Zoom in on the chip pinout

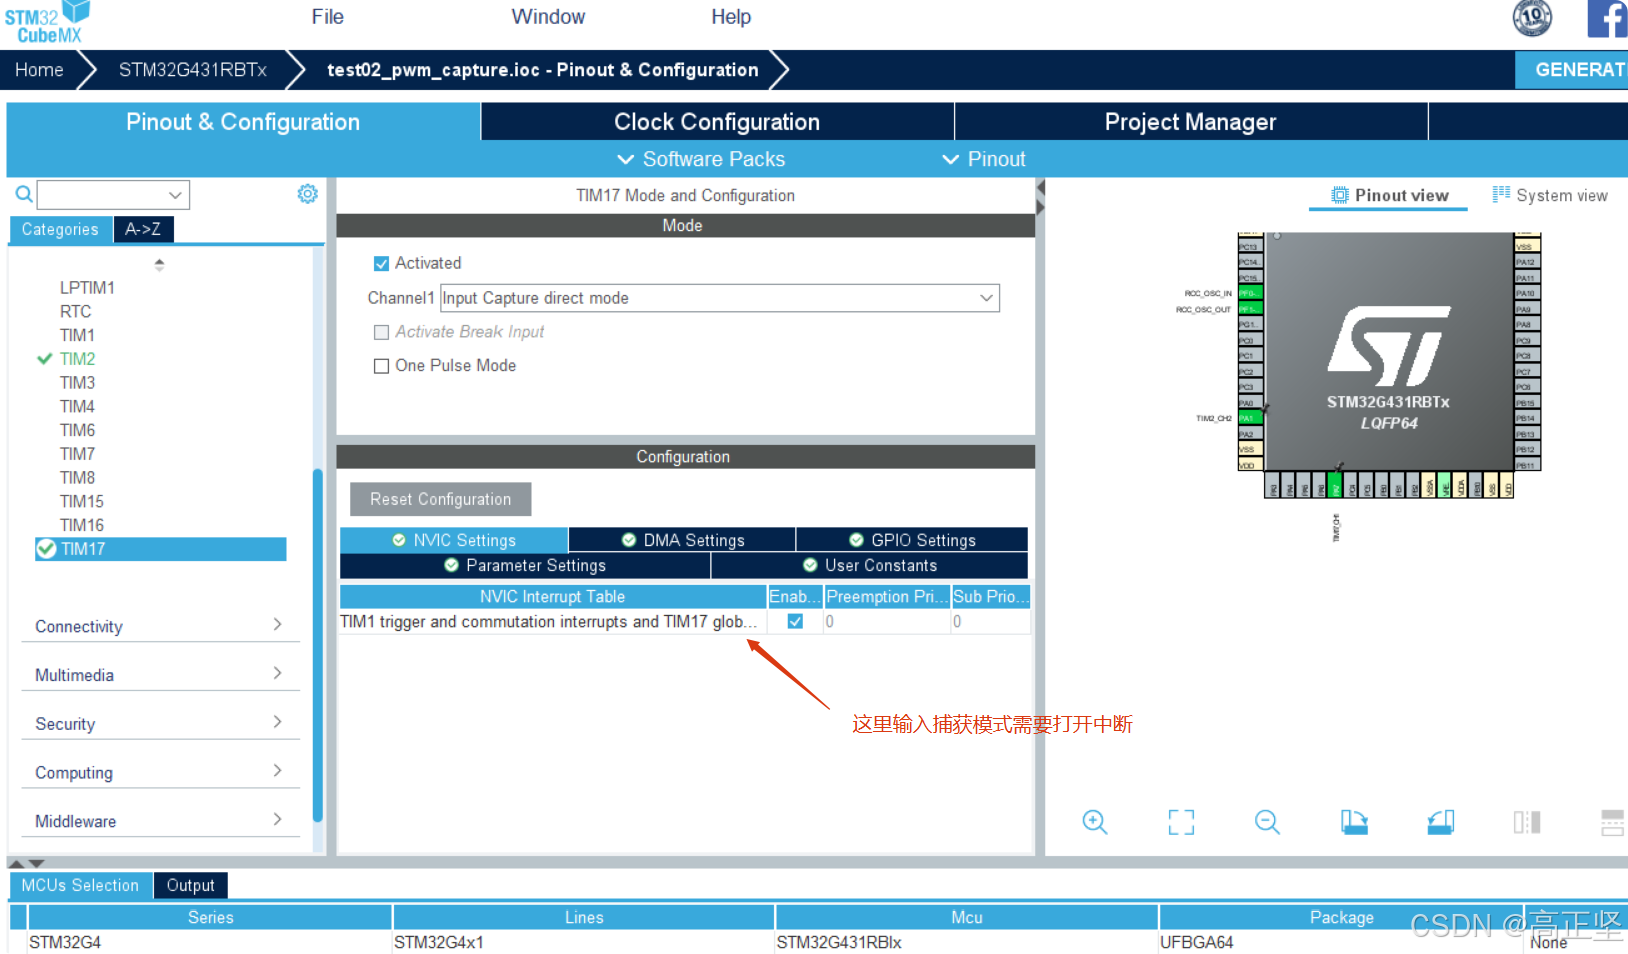[x=1095, y=822]
